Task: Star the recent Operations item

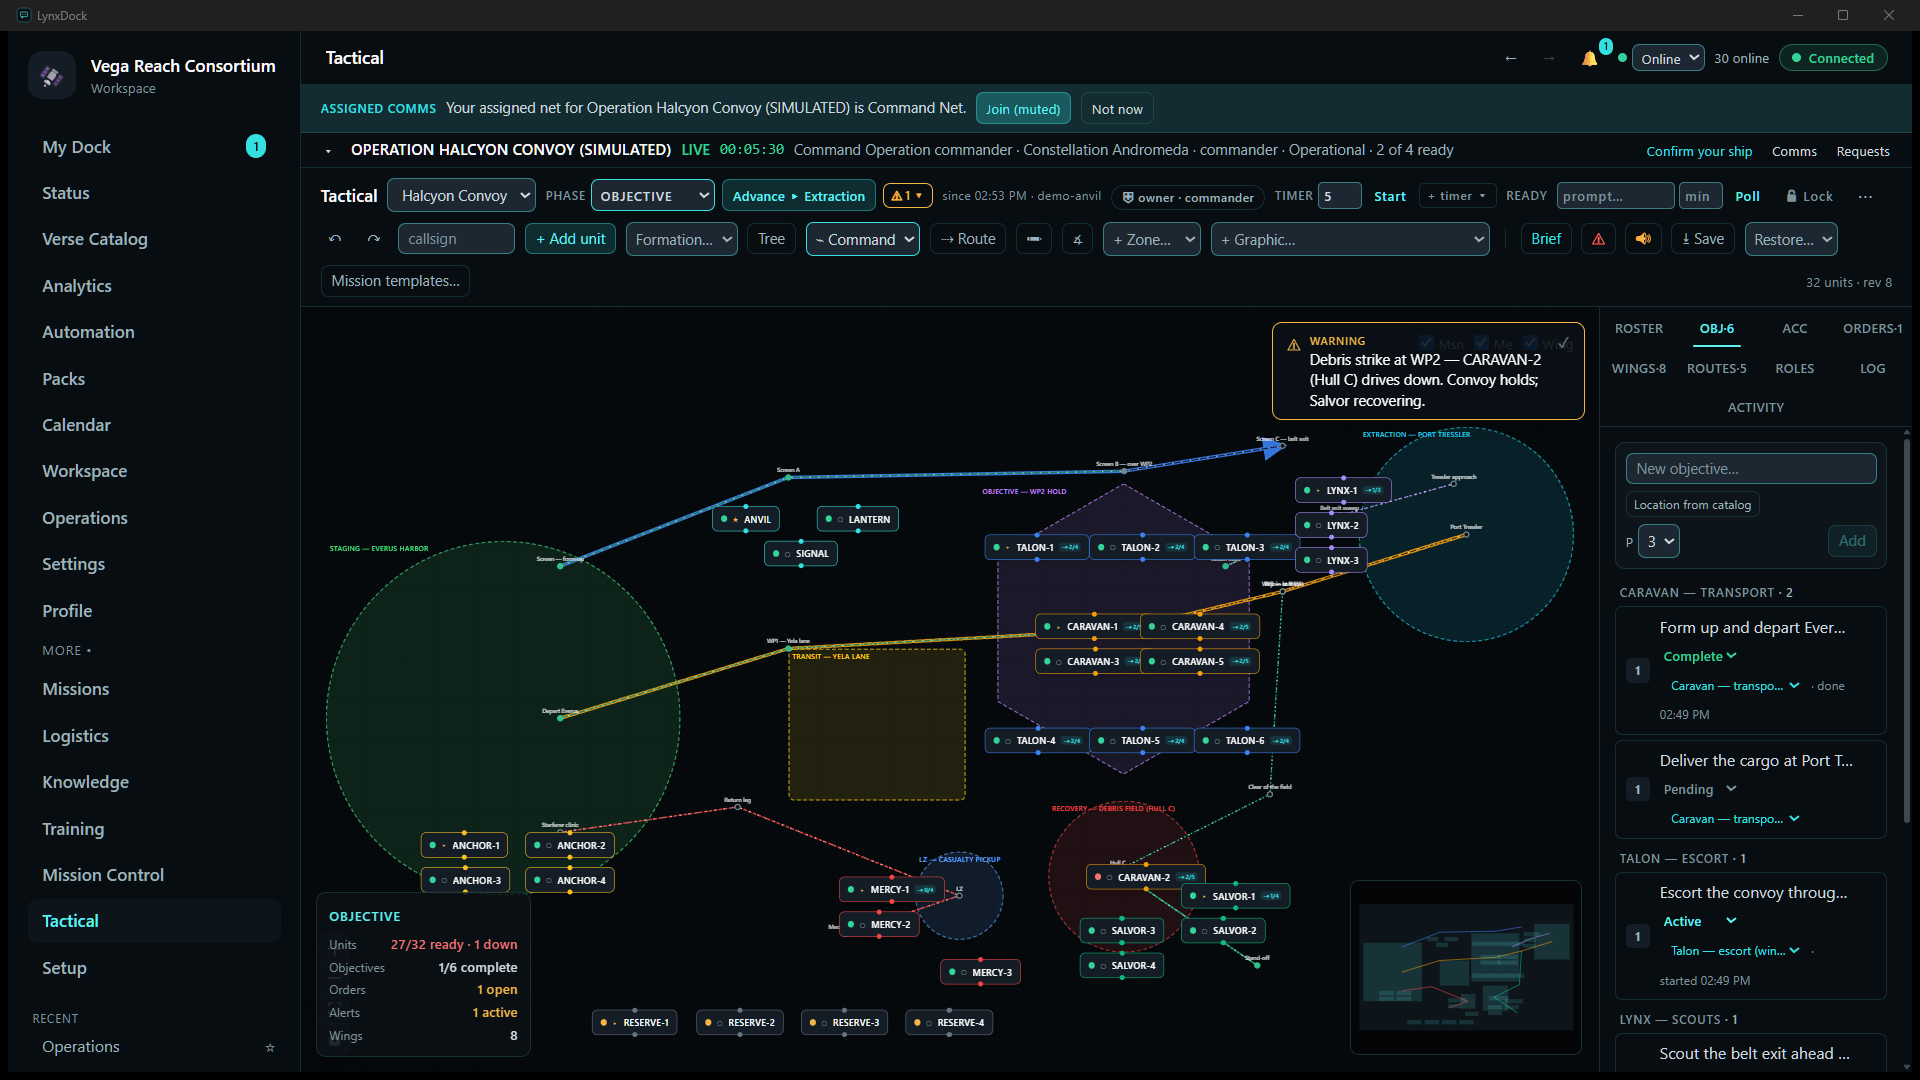Action: tap(270, 1047)
